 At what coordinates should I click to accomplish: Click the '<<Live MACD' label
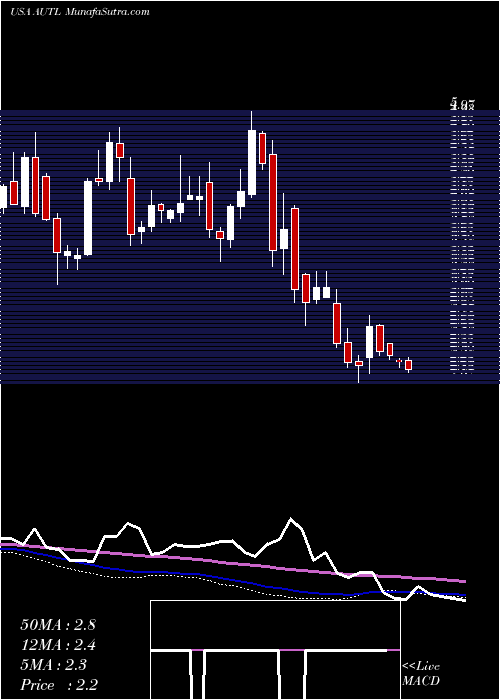pyautogui.click(x=421, y=673)
